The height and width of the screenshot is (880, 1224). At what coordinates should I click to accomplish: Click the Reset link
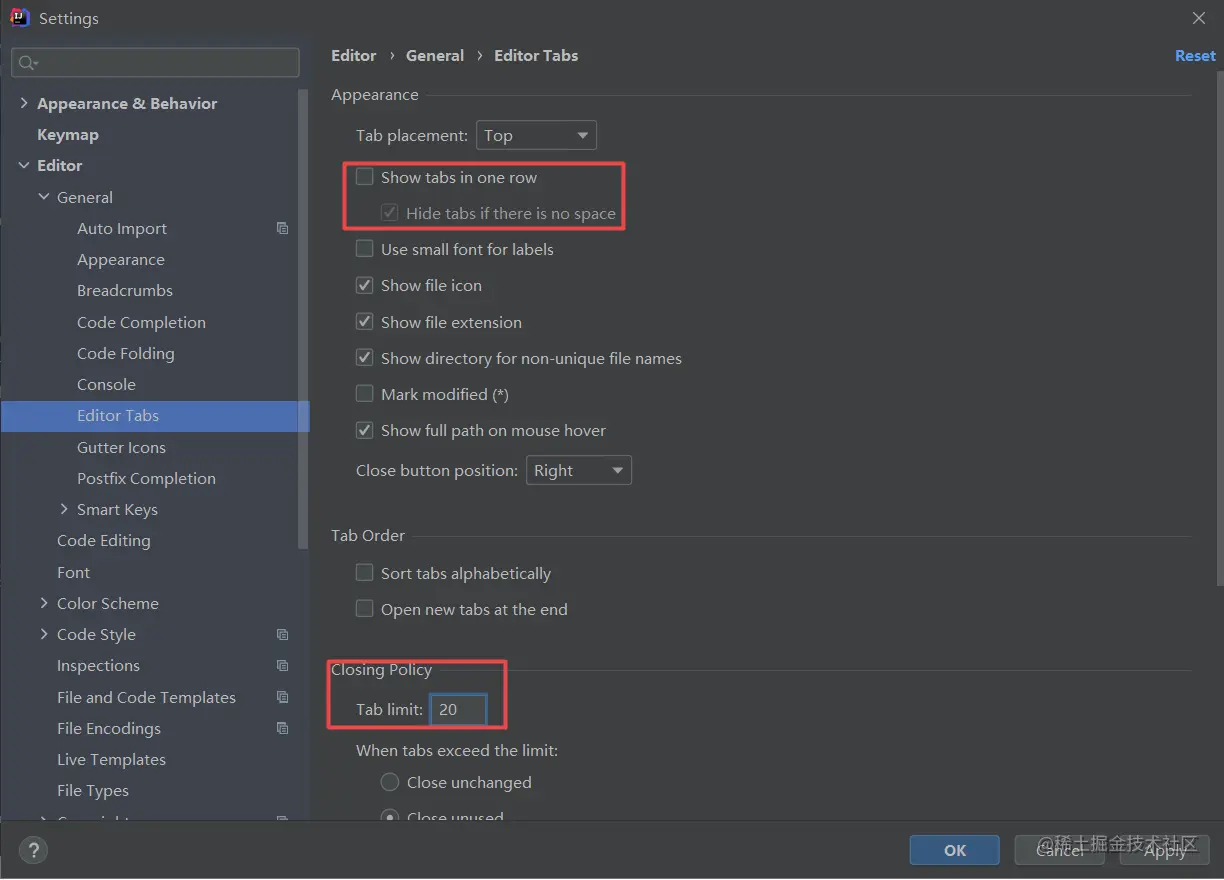pos(1195,56)
